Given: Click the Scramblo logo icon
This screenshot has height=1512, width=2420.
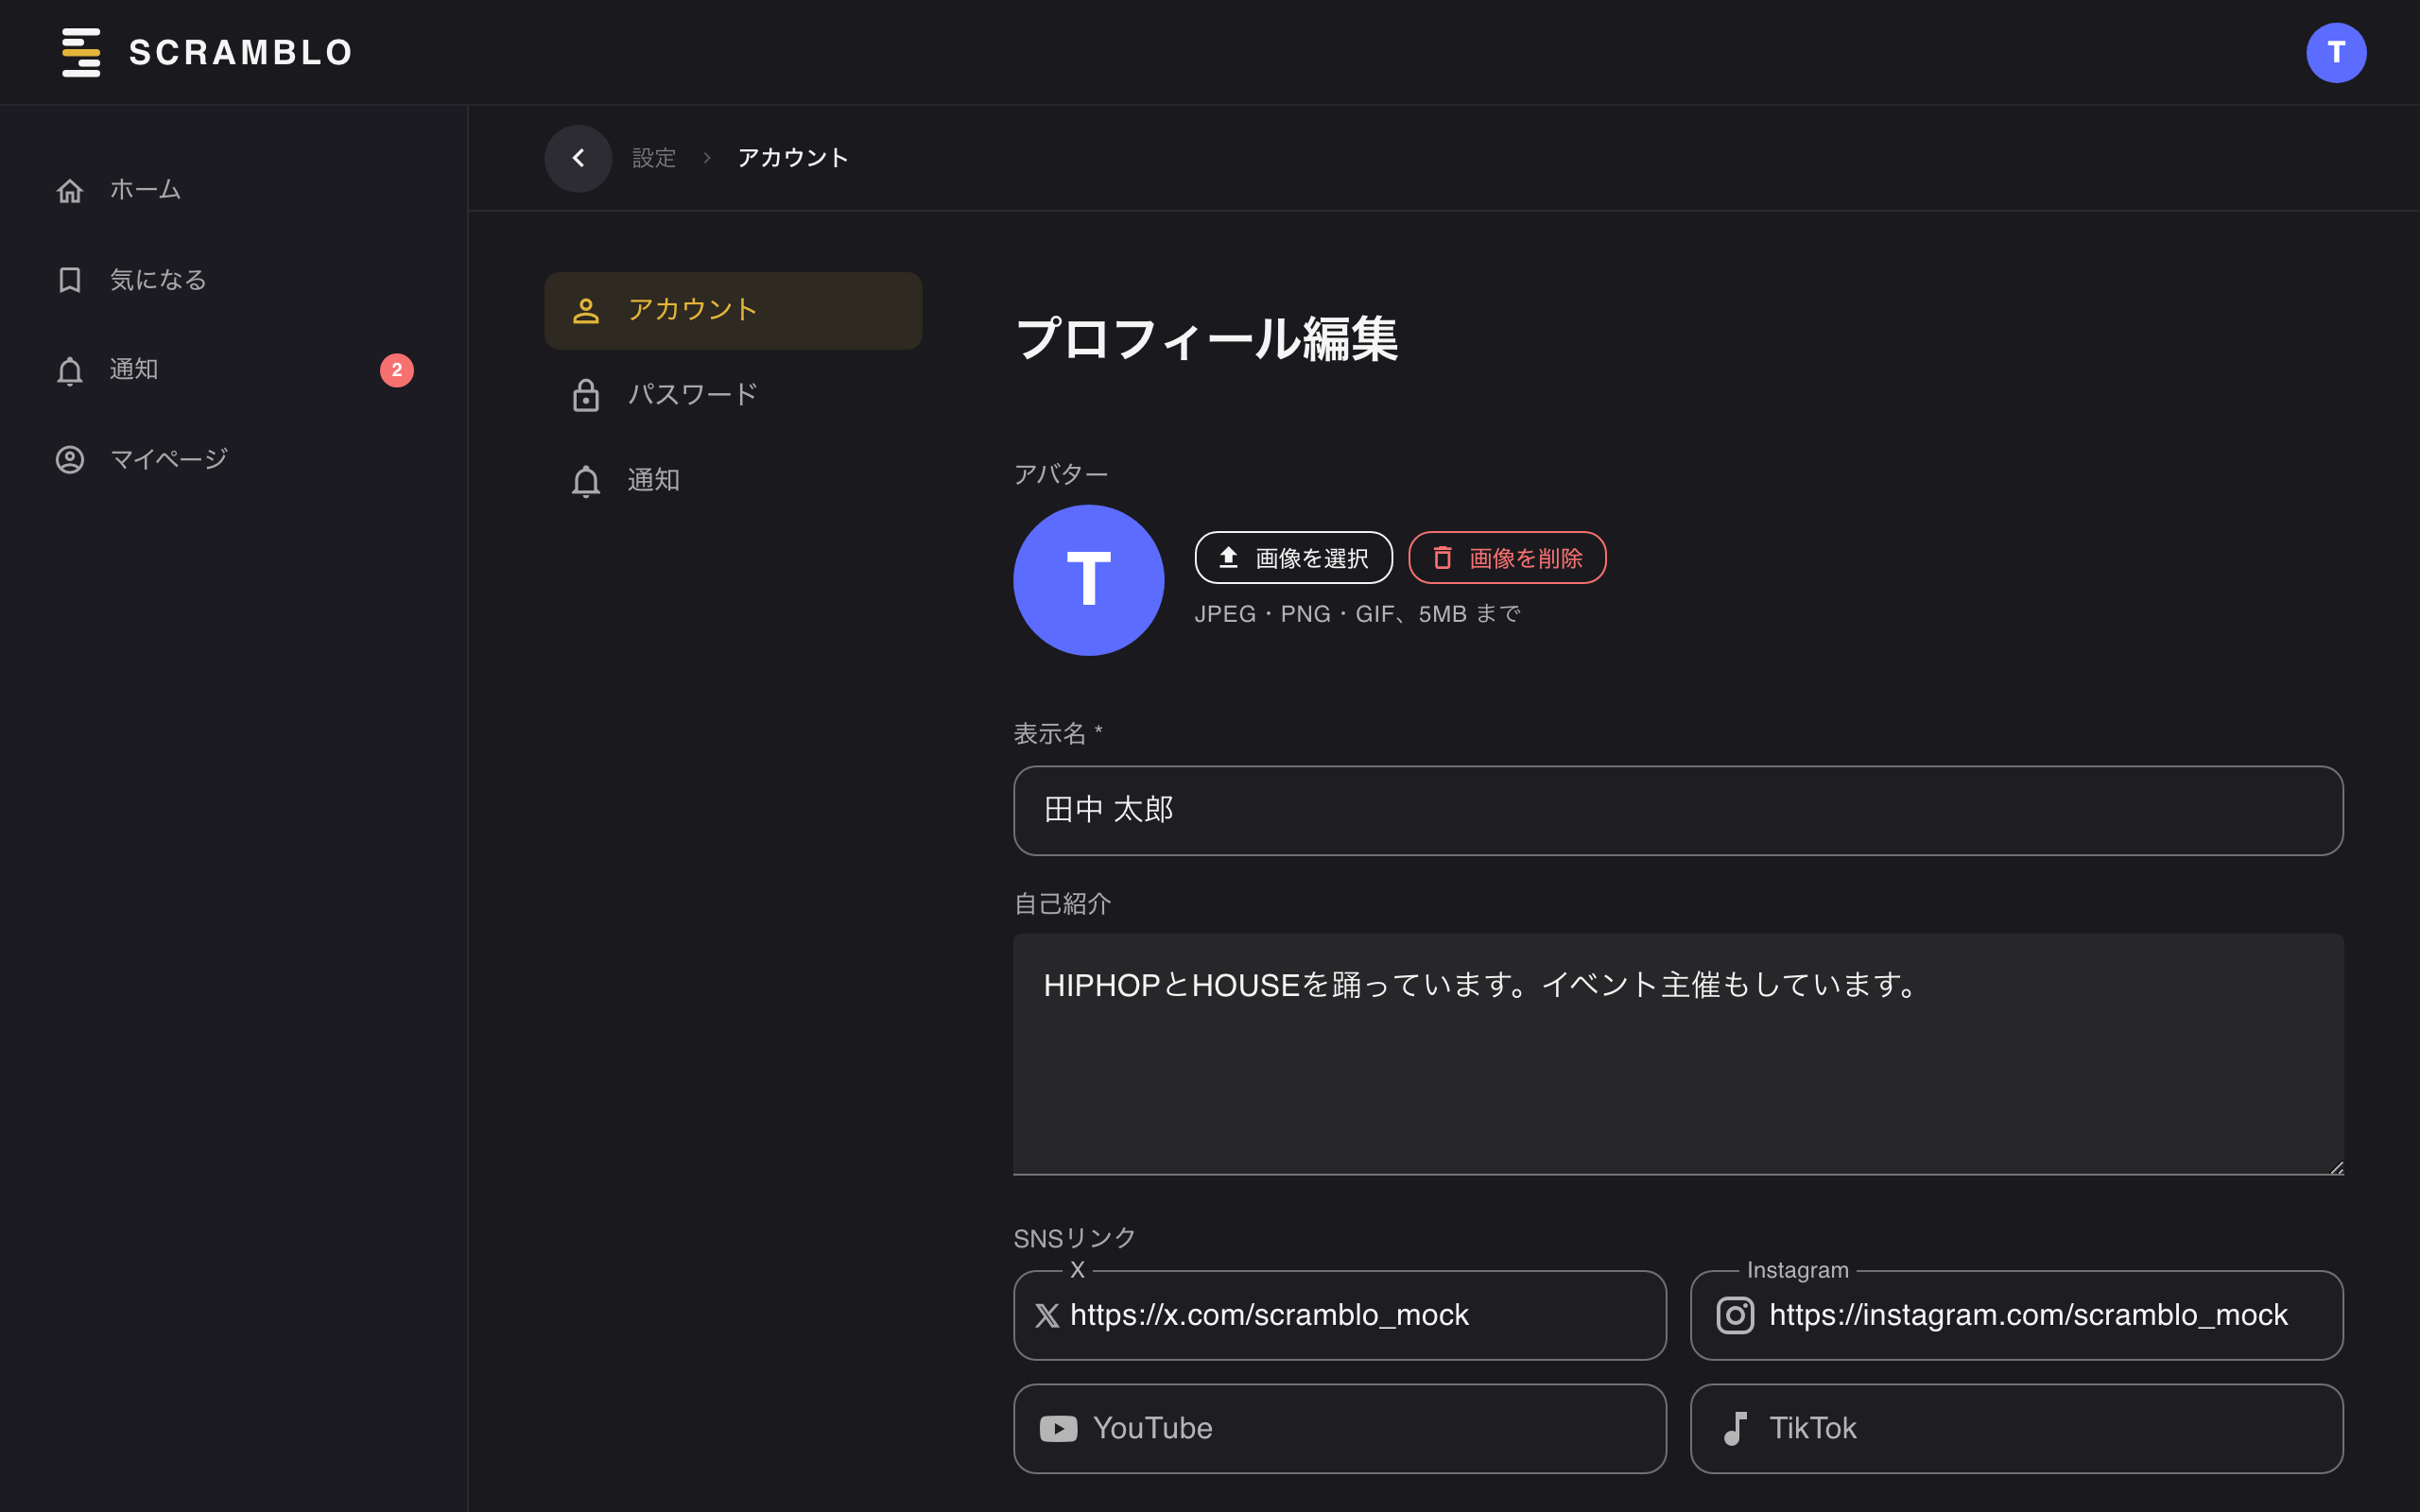Looking at the screenshot, I should (81, 52).
